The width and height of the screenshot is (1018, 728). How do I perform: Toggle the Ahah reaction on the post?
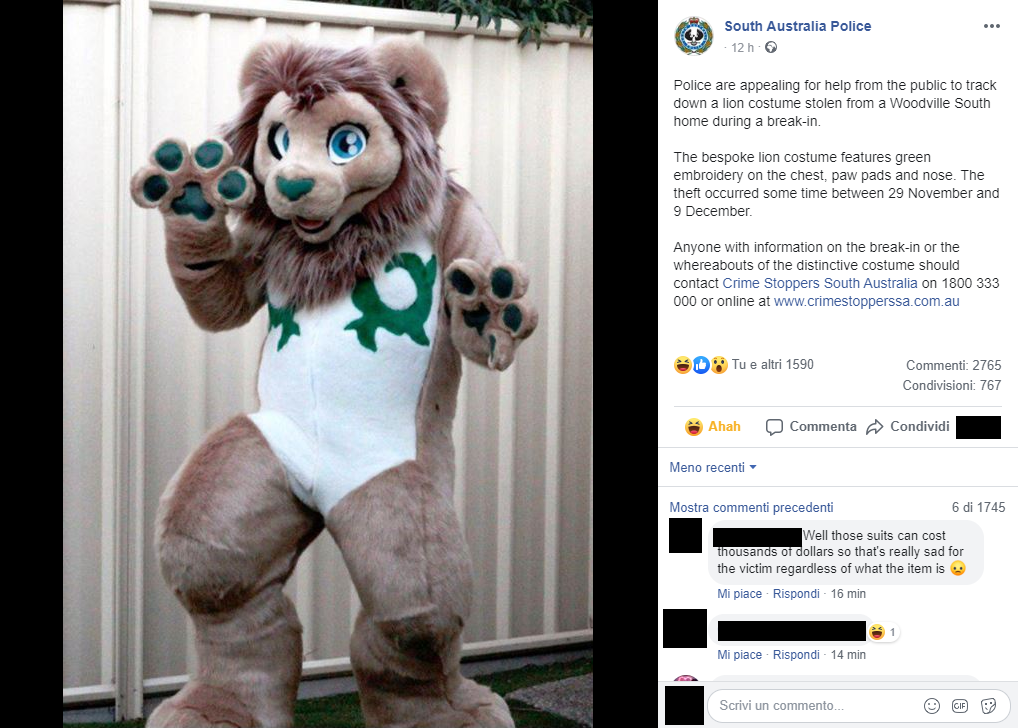713,427
